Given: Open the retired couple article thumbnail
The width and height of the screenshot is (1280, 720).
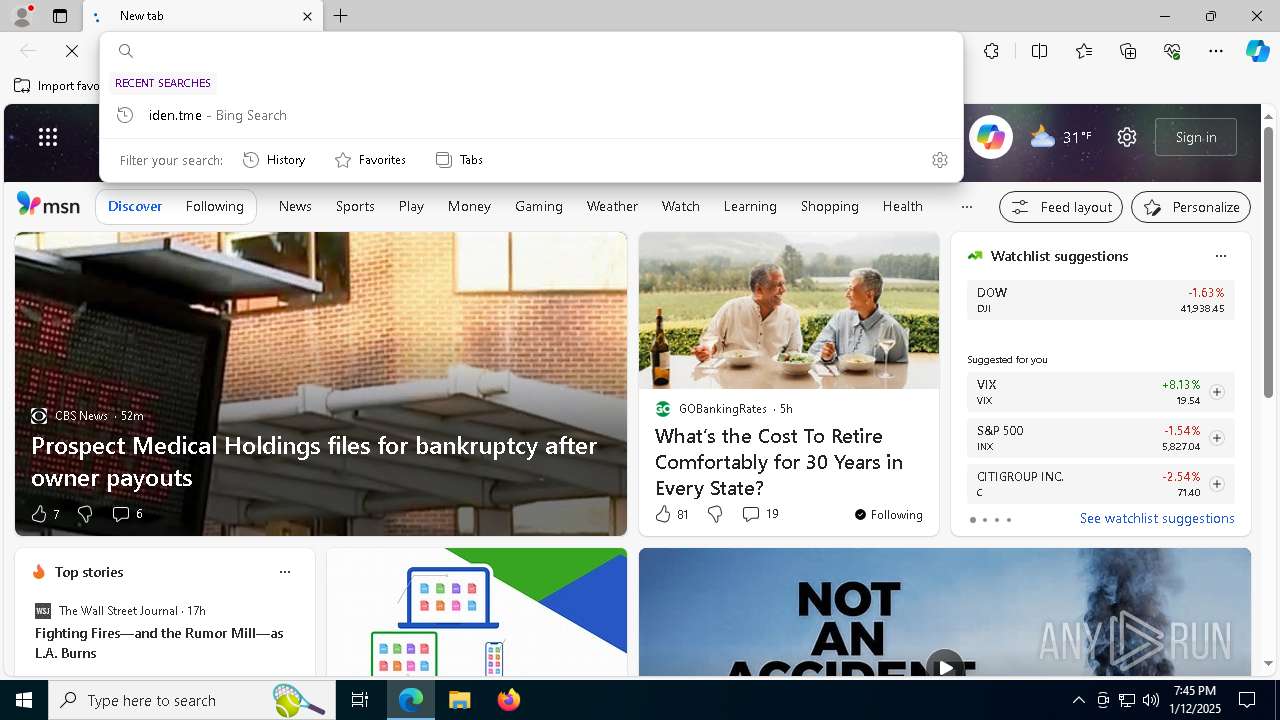Looking at the screenshot, I should click(x=789, y=311).
